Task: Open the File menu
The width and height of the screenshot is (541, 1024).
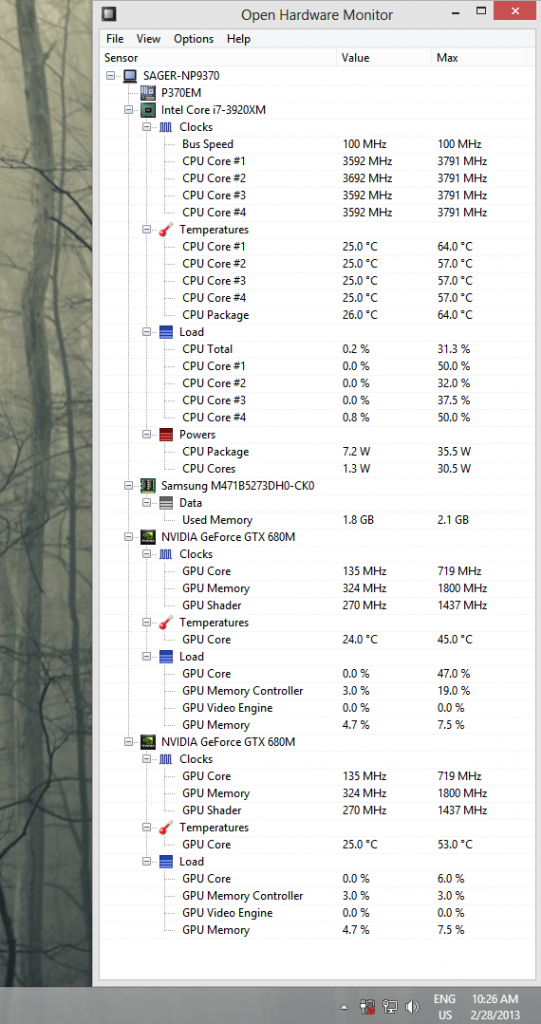Action: click(x=114, y=39)
